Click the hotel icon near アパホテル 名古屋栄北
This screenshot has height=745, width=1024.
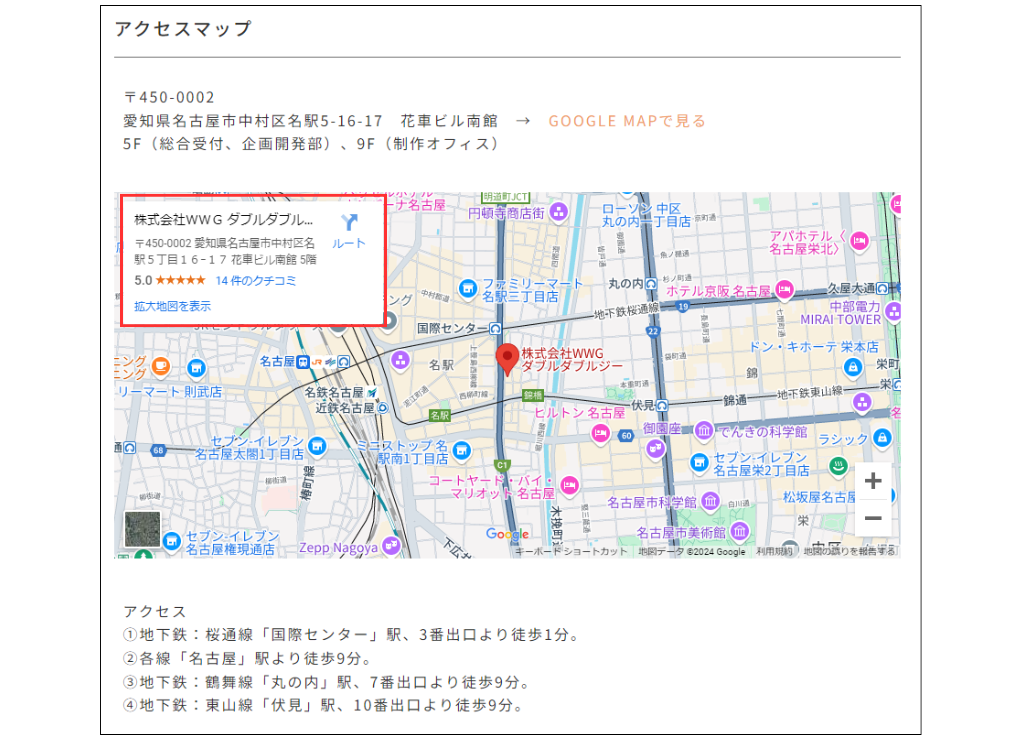click(x=857, y=241)
